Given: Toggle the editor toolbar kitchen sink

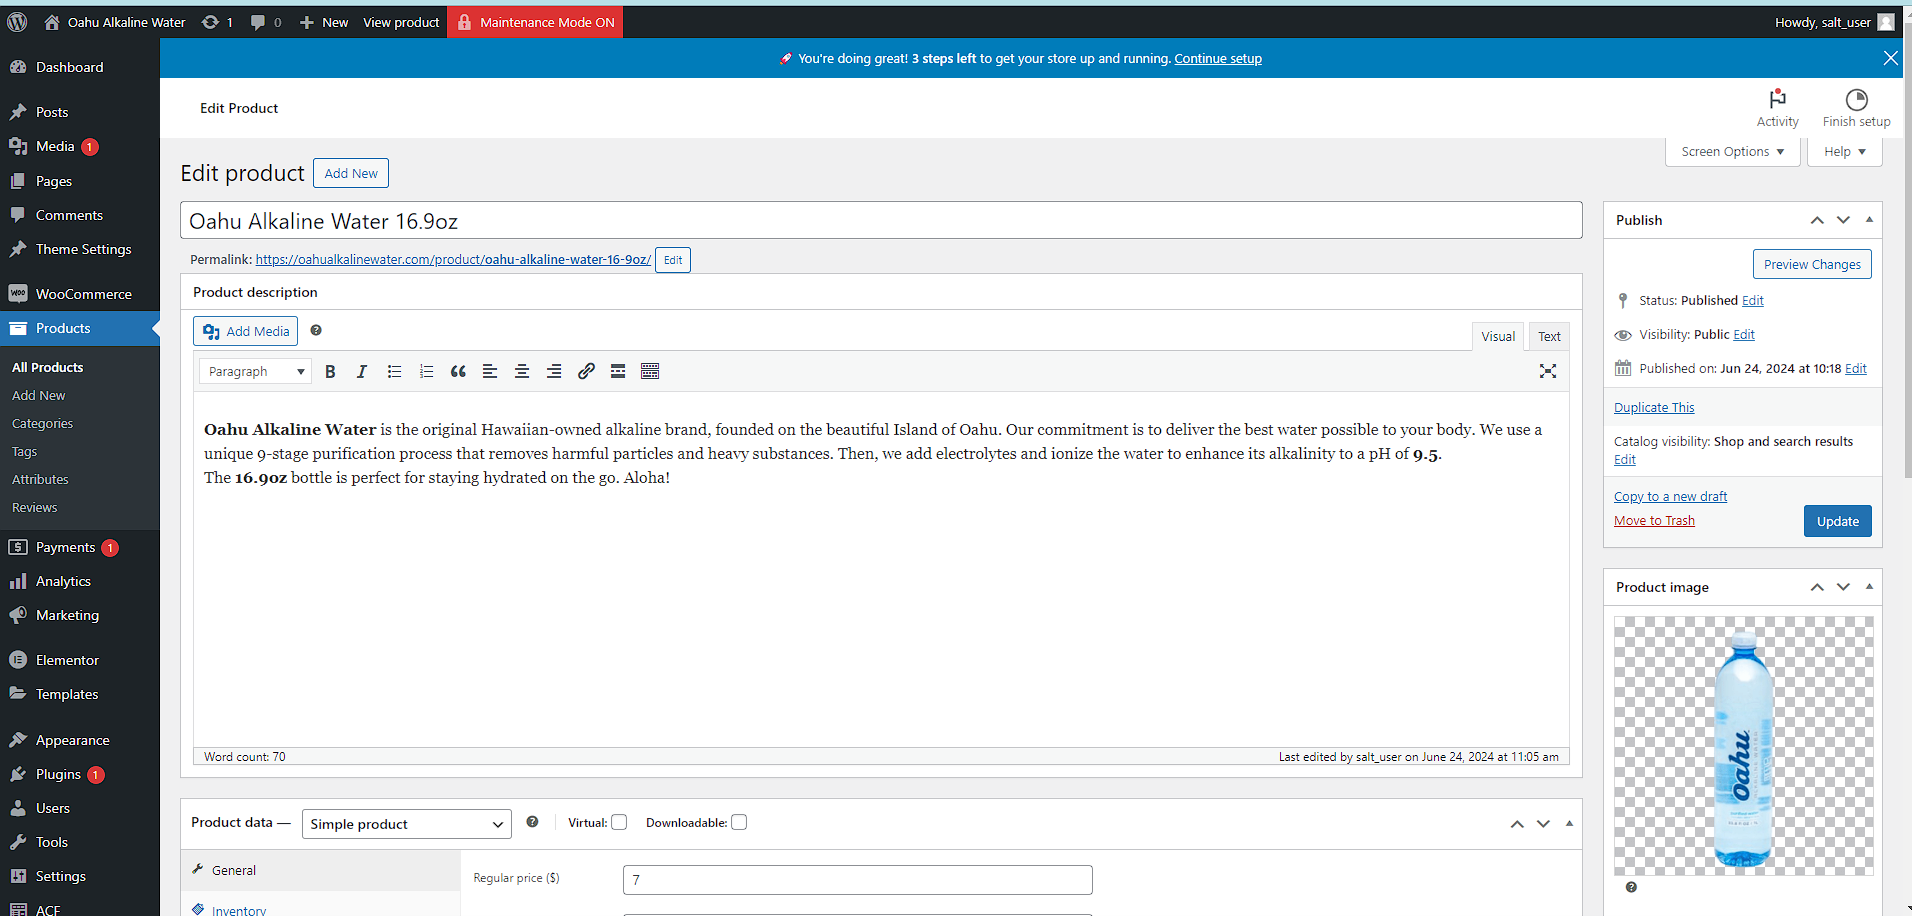Looking at the screenshot, I should pyautogui.click(x=650, y=371).
